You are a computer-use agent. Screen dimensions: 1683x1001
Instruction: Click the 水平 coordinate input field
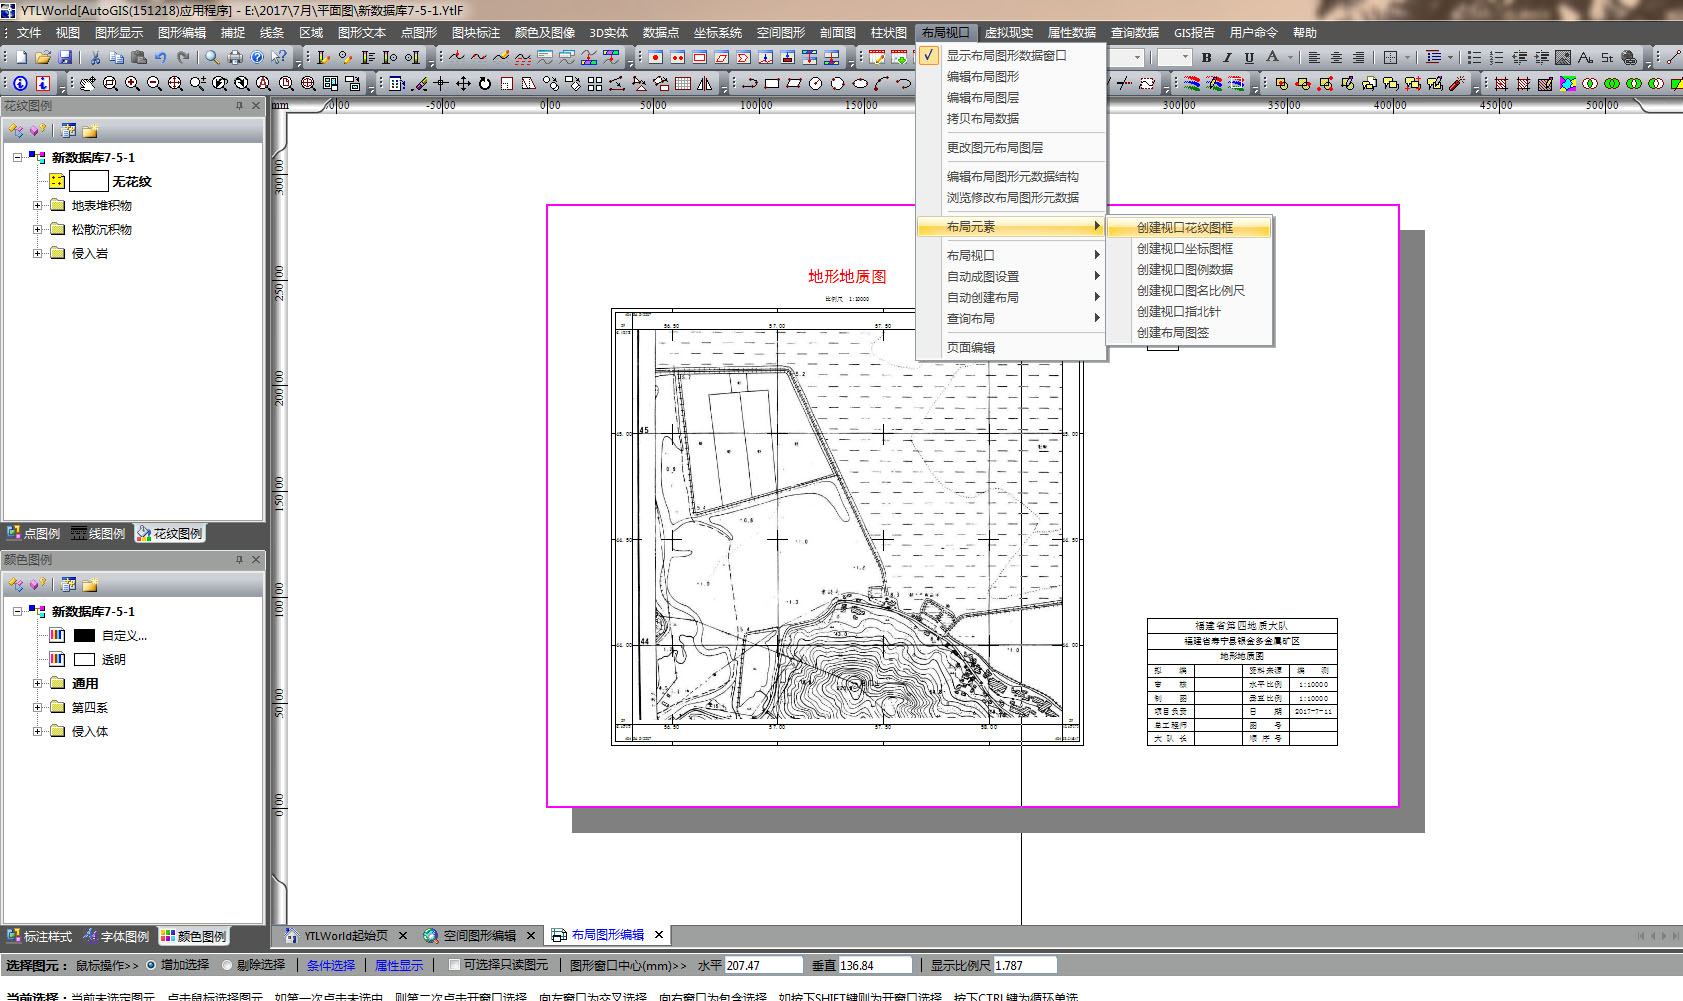[x=763, y=966]
